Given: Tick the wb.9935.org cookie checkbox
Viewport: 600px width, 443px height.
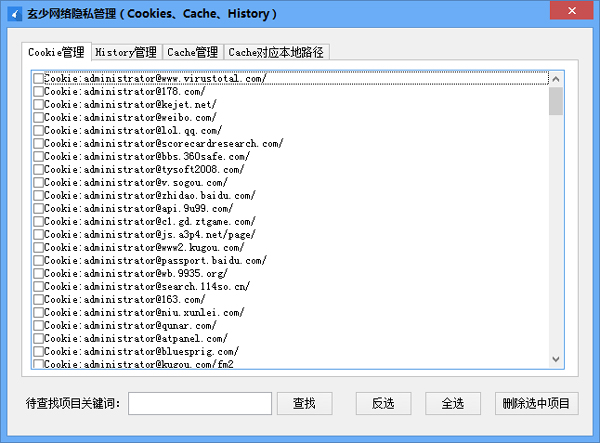Looking at the screenshot, I should (x=38, y=274).
